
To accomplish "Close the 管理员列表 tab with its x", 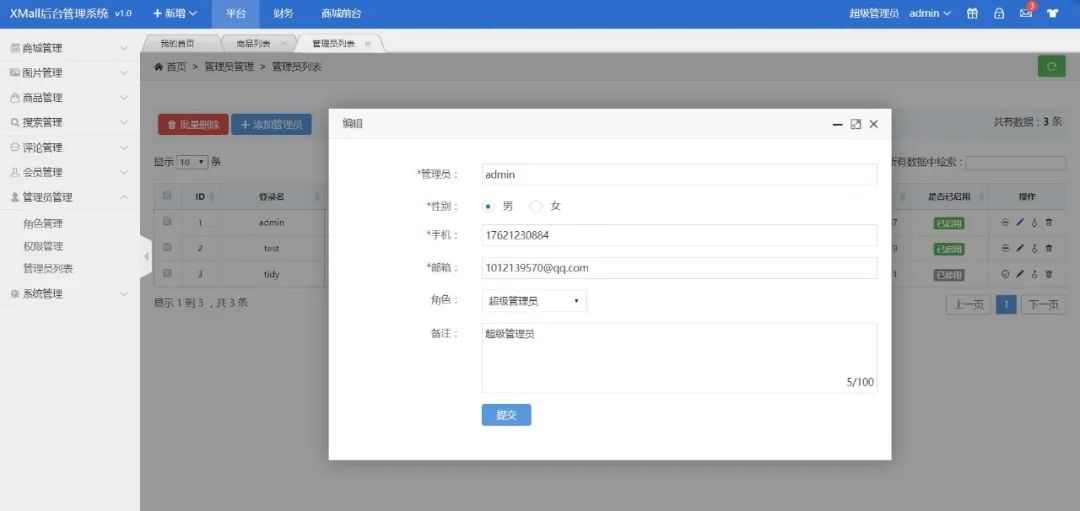I will click(367, 43).
